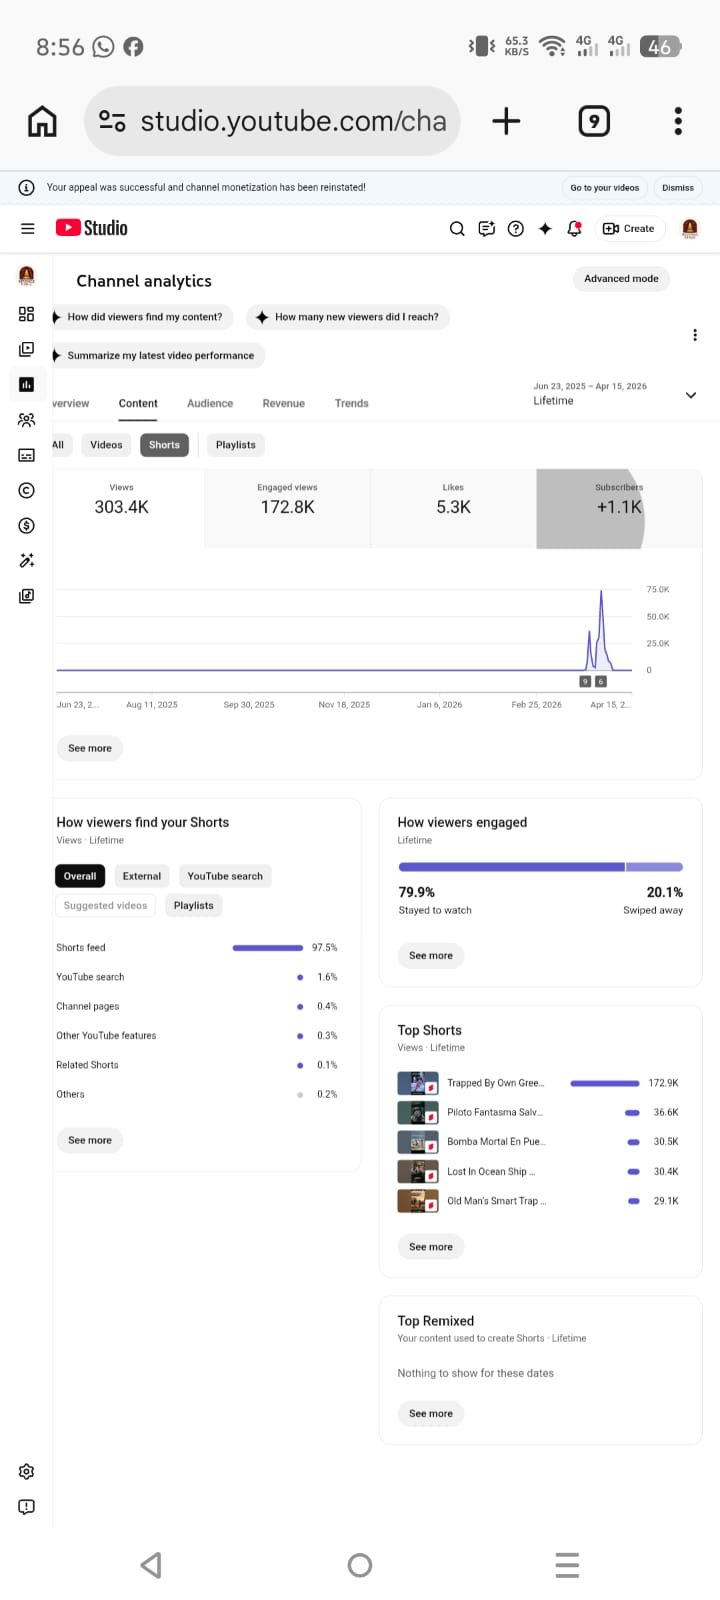Image resolution: width=720 pixels, height=1600 pixels.
Task: Select the External traffic source chip
Action: 141,876
